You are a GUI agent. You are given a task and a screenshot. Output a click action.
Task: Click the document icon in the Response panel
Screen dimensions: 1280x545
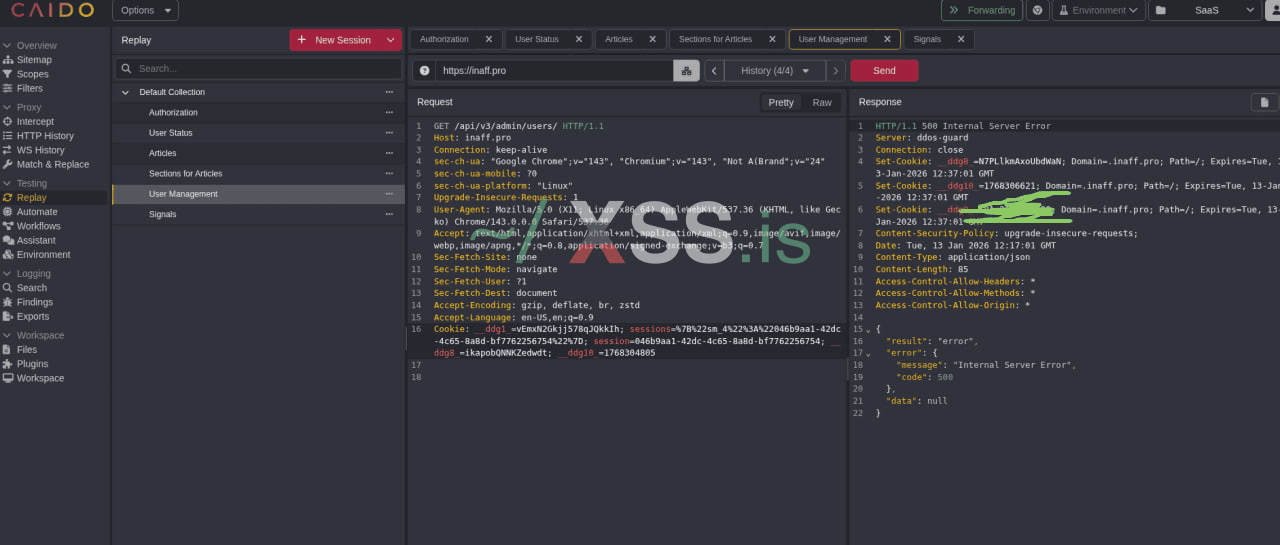tap(1264, 102)
